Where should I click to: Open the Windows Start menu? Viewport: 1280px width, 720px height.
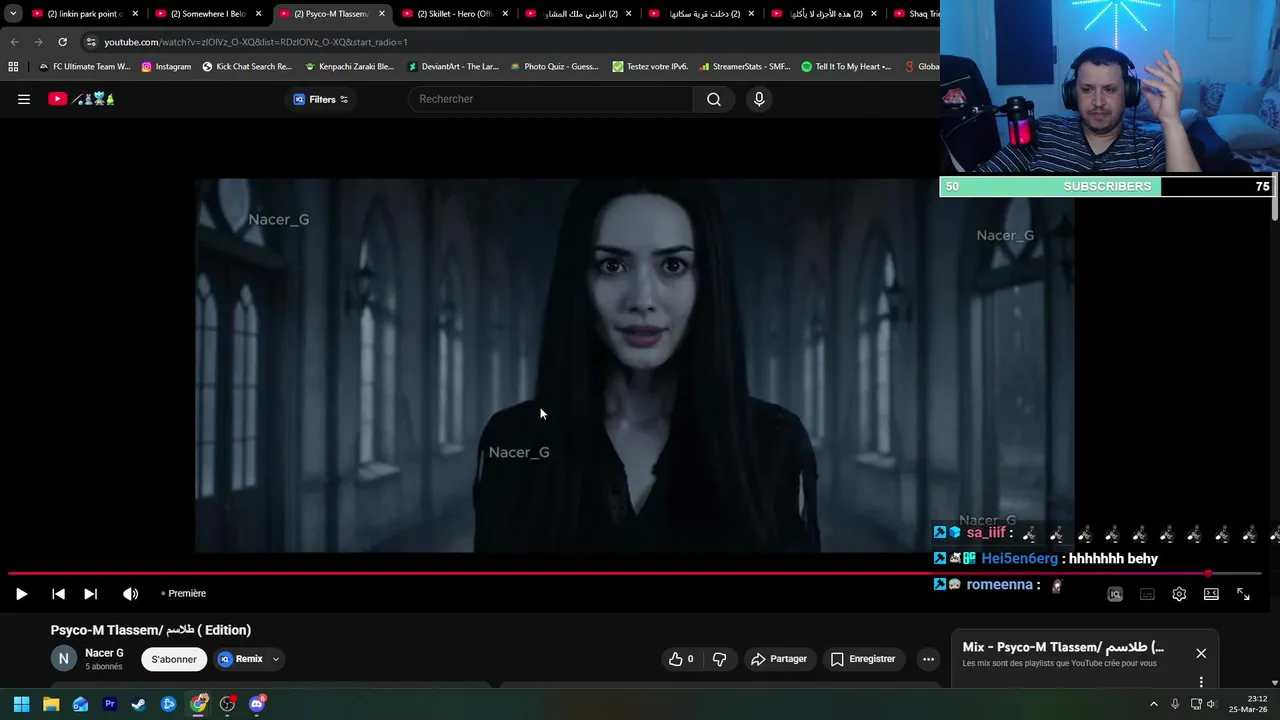pyautogui.click(x=21, y=704)
